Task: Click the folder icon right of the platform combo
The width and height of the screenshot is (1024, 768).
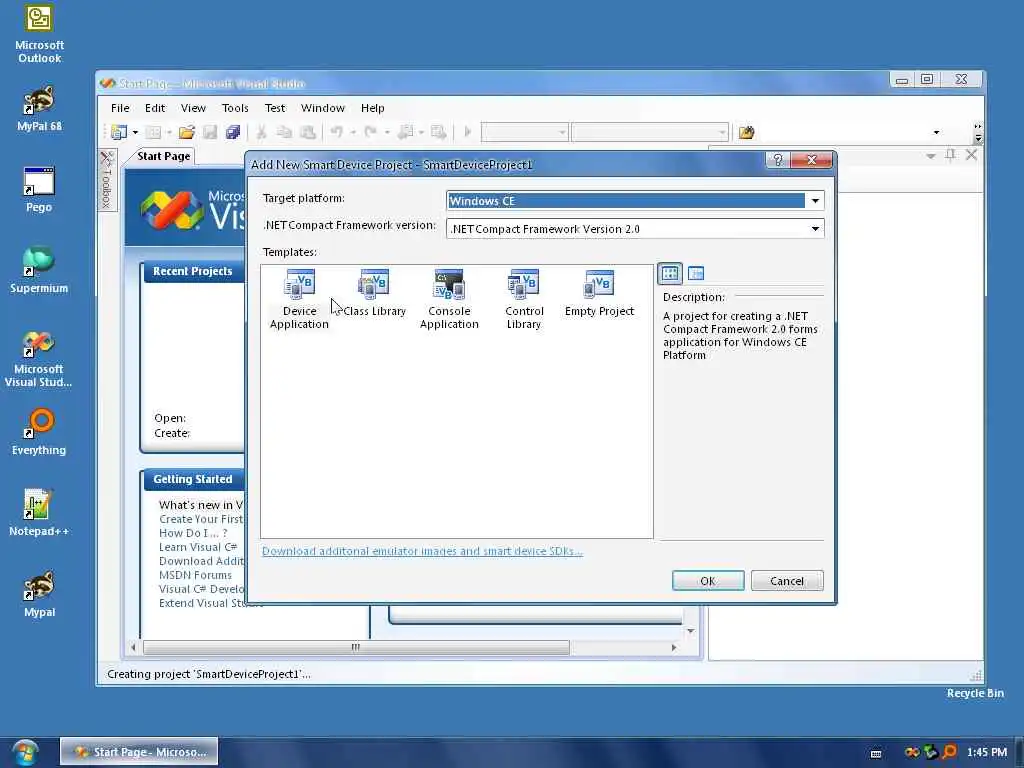Action: [746, 133]
